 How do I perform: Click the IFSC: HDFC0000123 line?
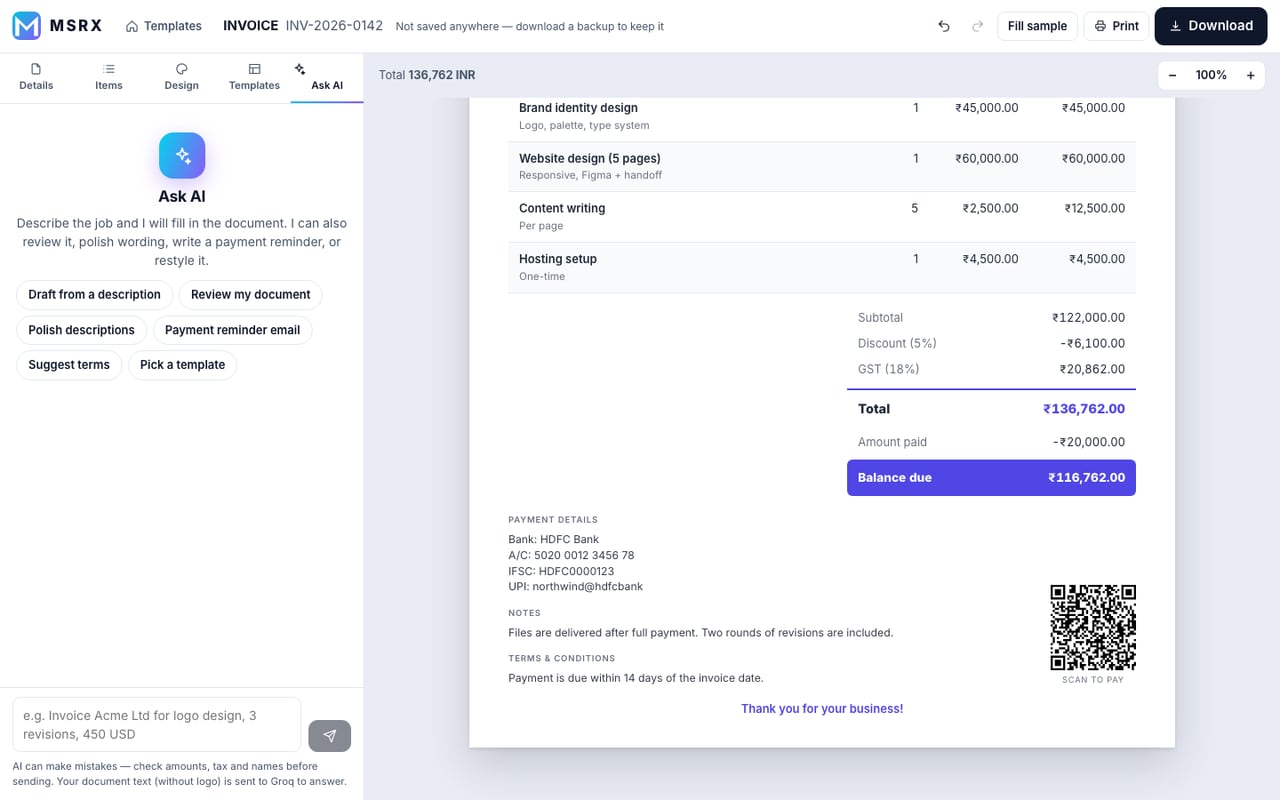pyautogui.click(x=561, y=571)
